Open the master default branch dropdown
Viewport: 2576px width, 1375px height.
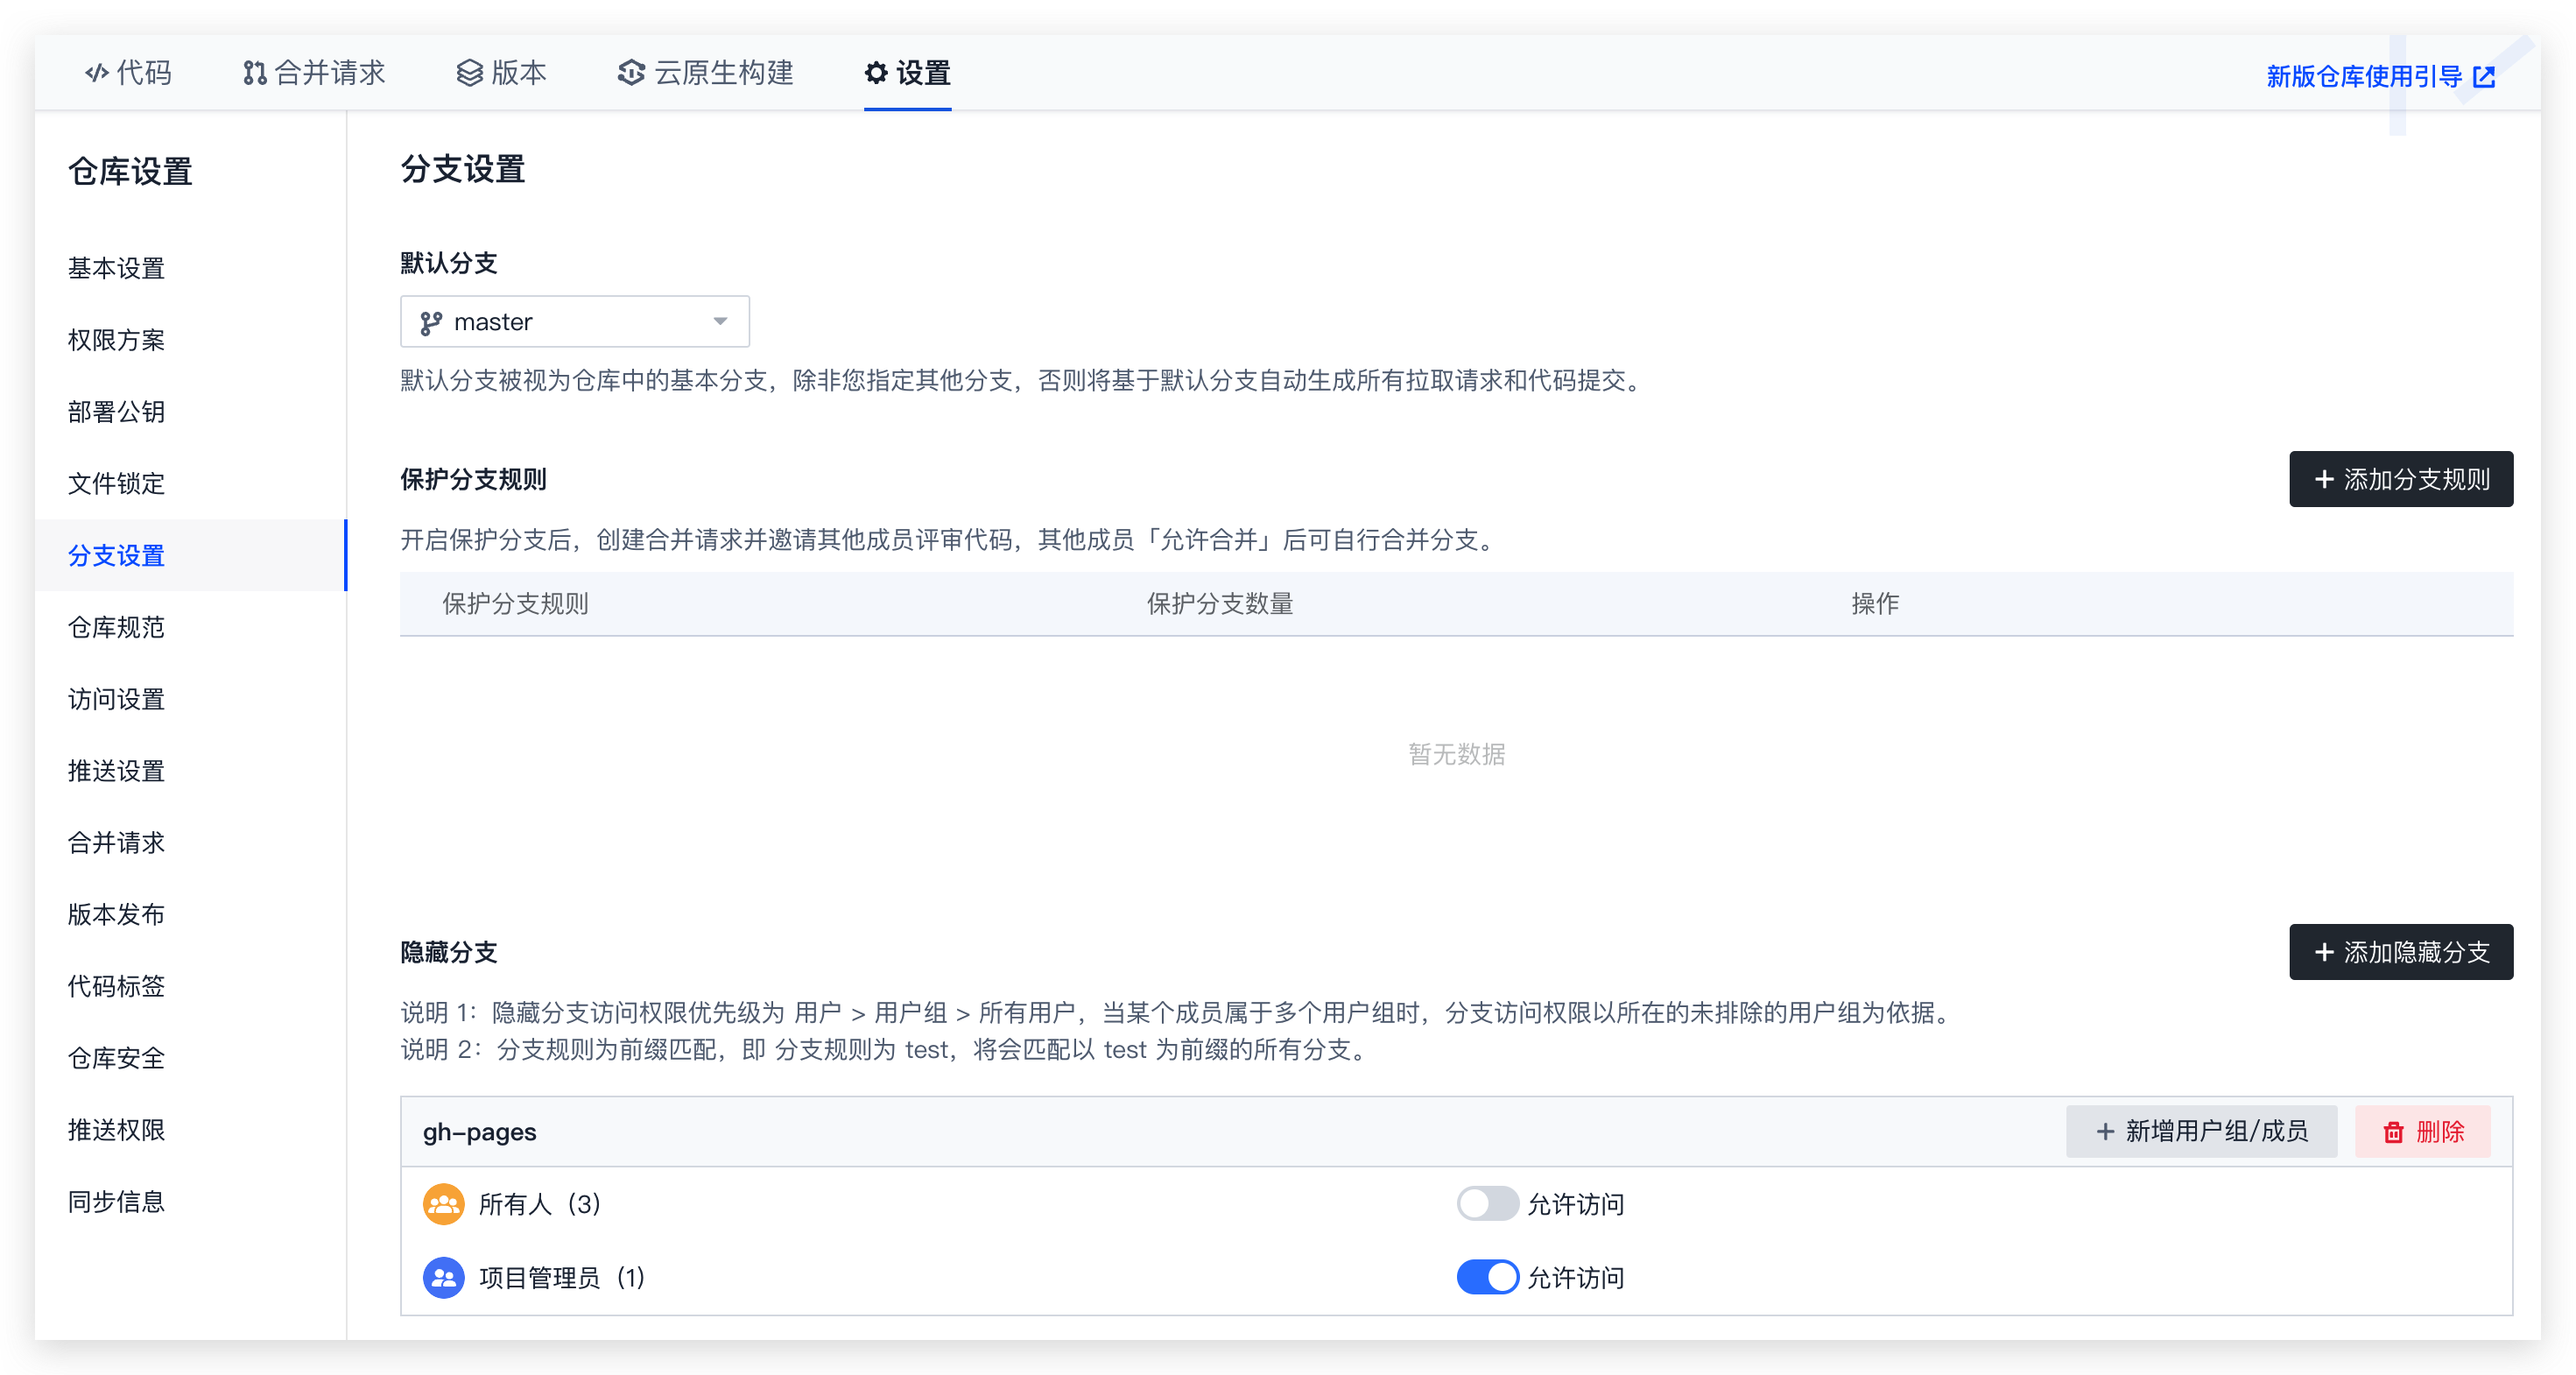[x=574, y=322]
